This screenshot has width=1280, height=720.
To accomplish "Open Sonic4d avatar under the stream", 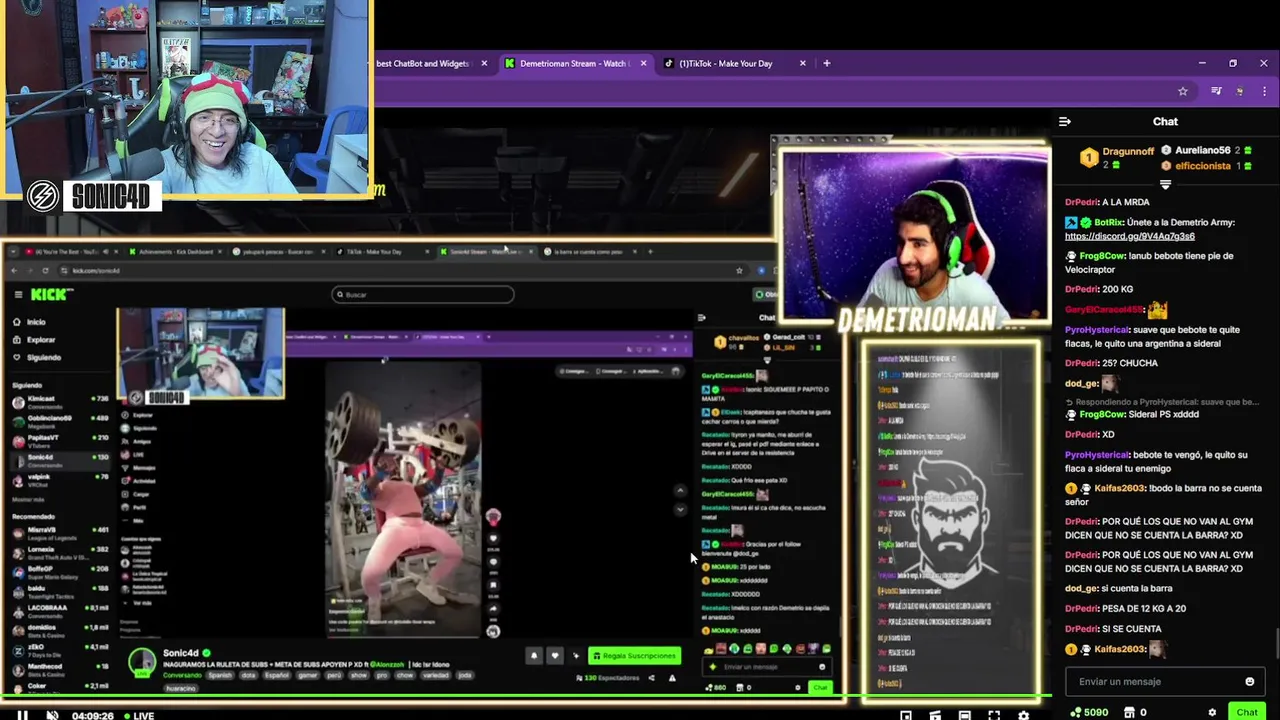I will click(x=143, y=660).
